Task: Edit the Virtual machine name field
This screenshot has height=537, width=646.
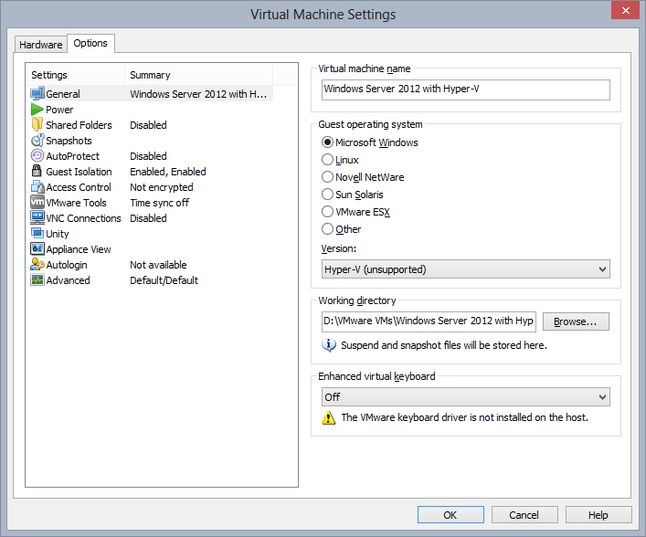Action: coord(466,89)
